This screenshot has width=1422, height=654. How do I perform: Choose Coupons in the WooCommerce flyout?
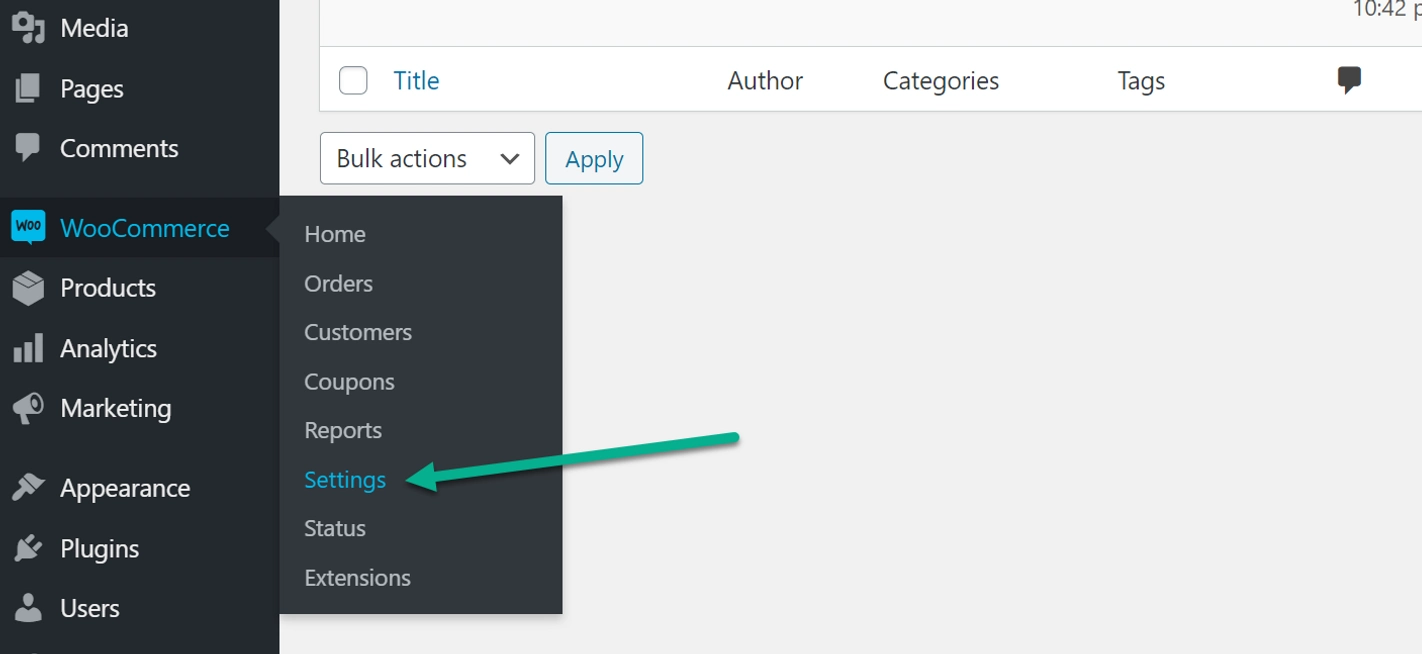coord(349,382)
